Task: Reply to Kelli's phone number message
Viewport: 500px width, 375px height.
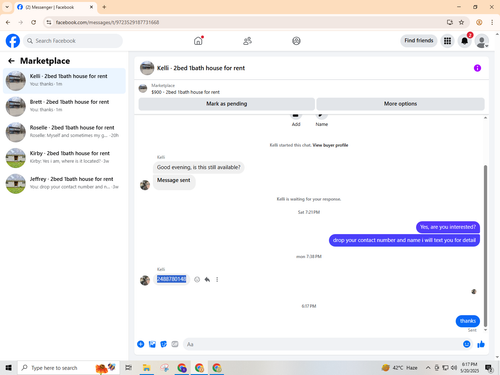Action: coord(207,279)
